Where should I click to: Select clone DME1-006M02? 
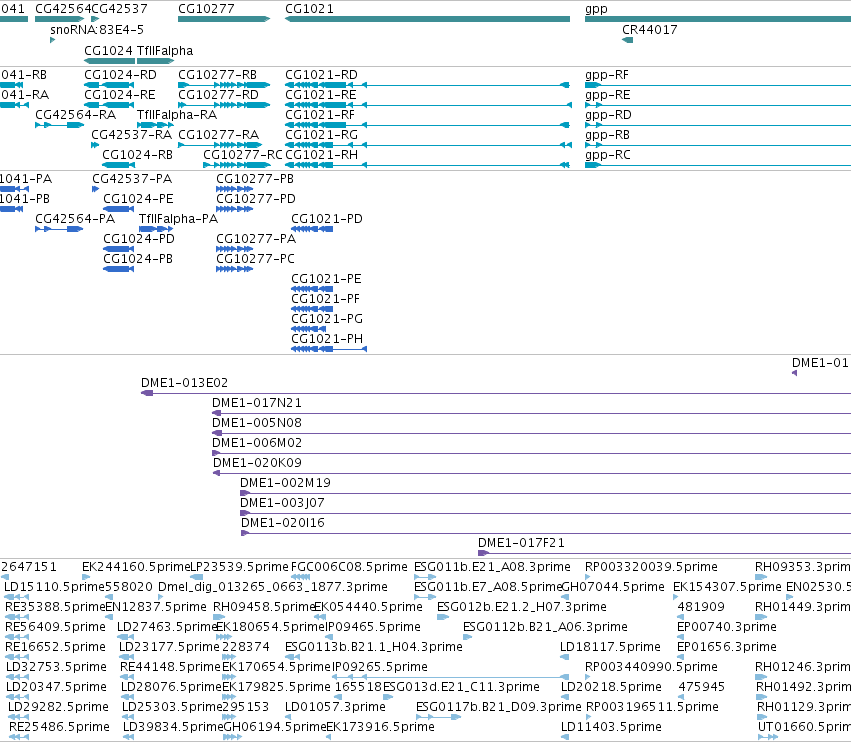[x=257, y=443]
